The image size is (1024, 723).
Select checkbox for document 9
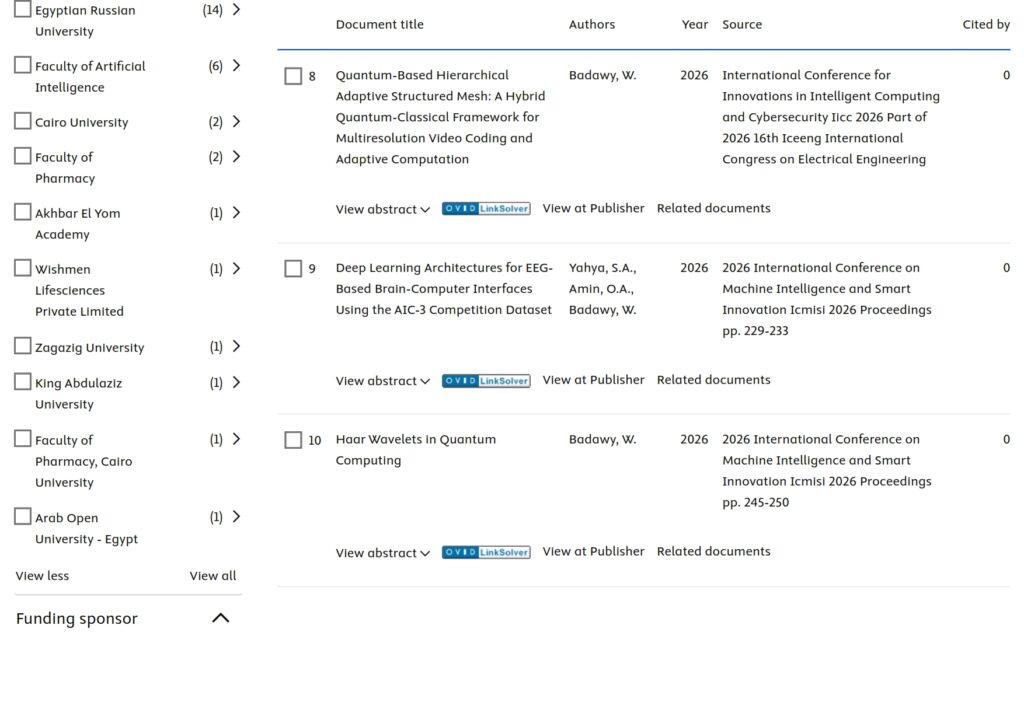293,268
